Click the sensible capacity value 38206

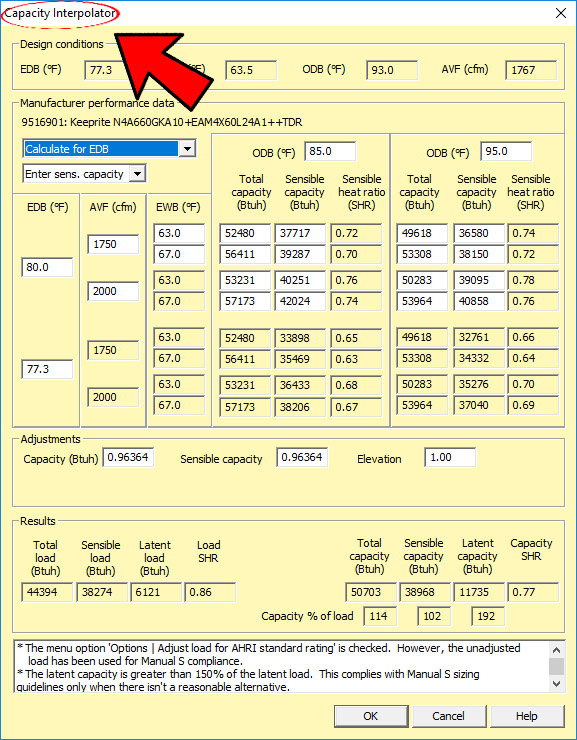click(300, 407)
